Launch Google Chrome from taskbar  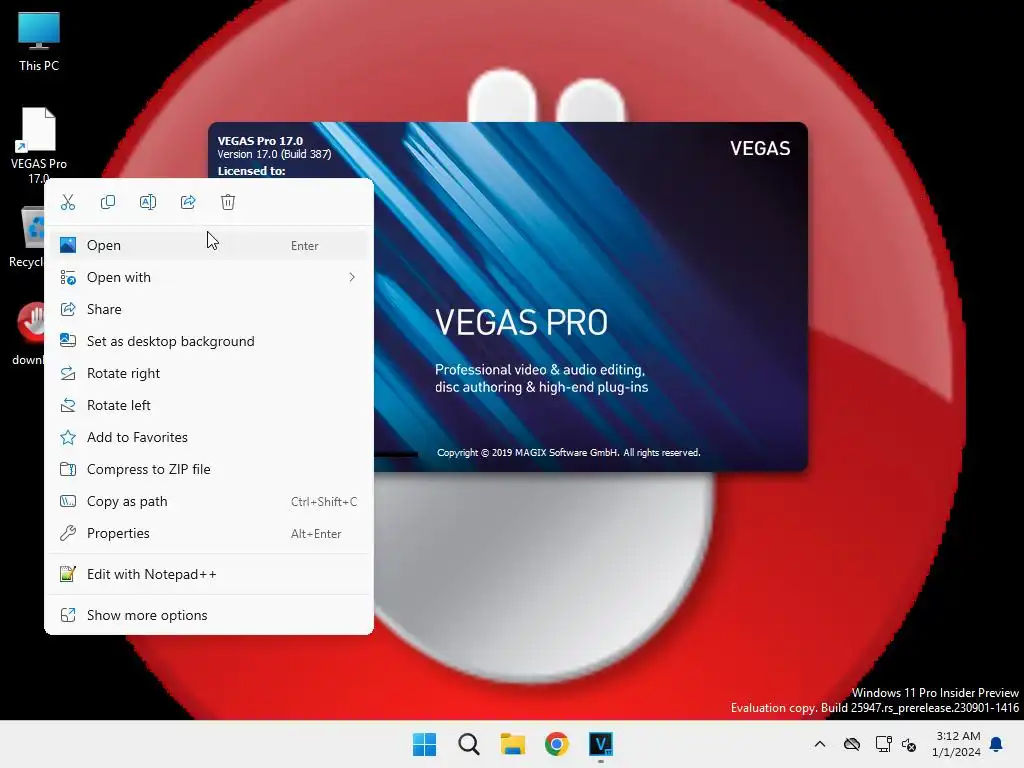pos(557,744)
